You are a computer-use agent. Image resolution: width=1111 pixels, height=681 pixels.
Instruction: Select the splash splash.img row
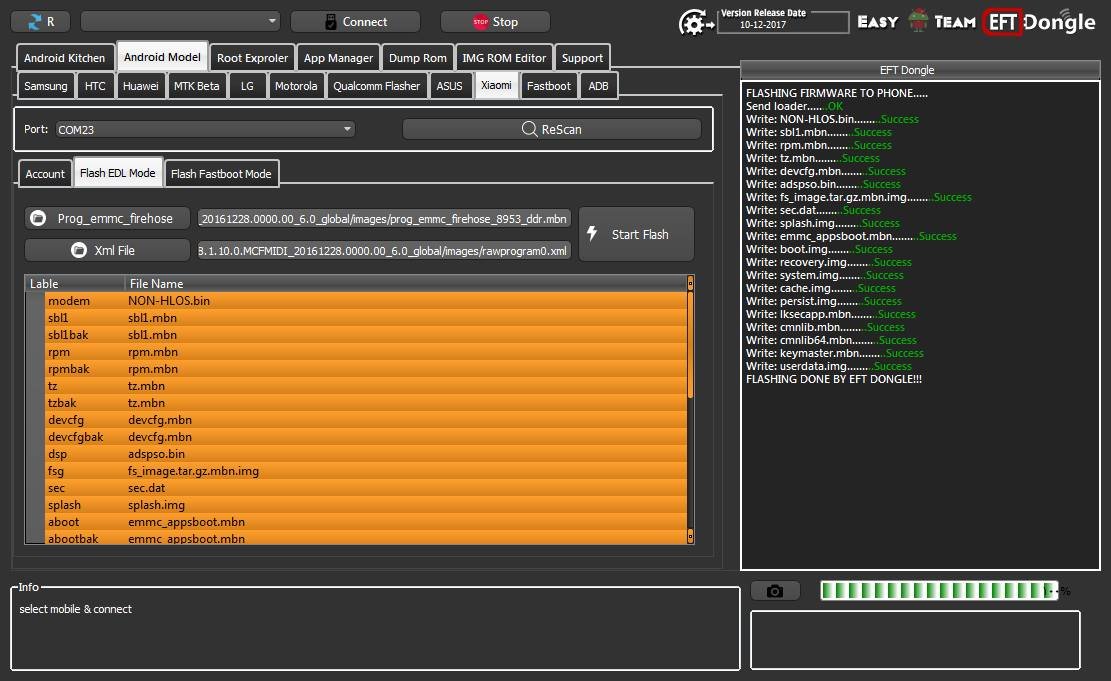[x=366, y=505]
